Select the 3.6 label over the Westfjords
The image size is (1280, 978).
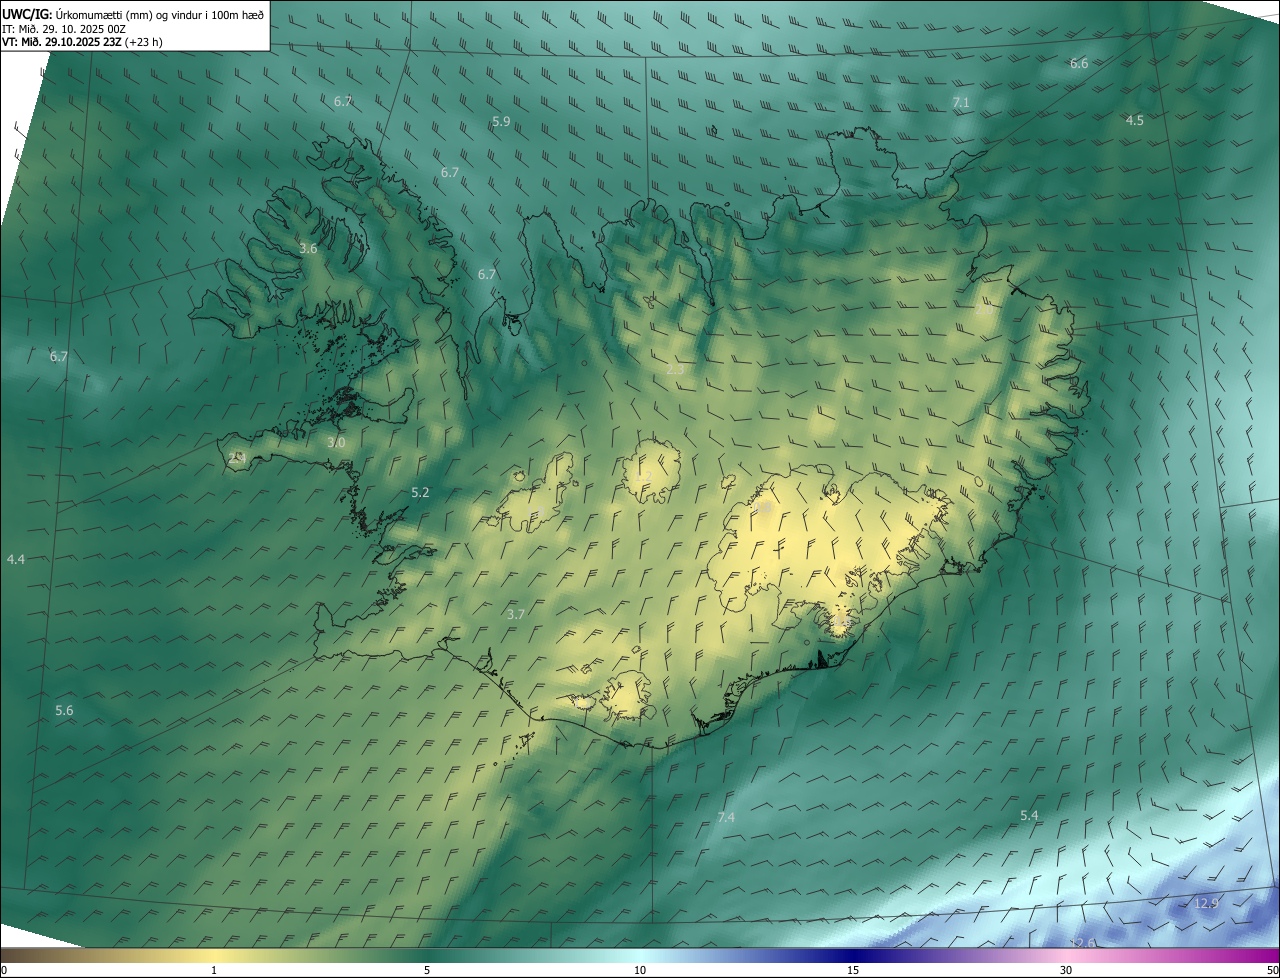[x=308, y=249]
